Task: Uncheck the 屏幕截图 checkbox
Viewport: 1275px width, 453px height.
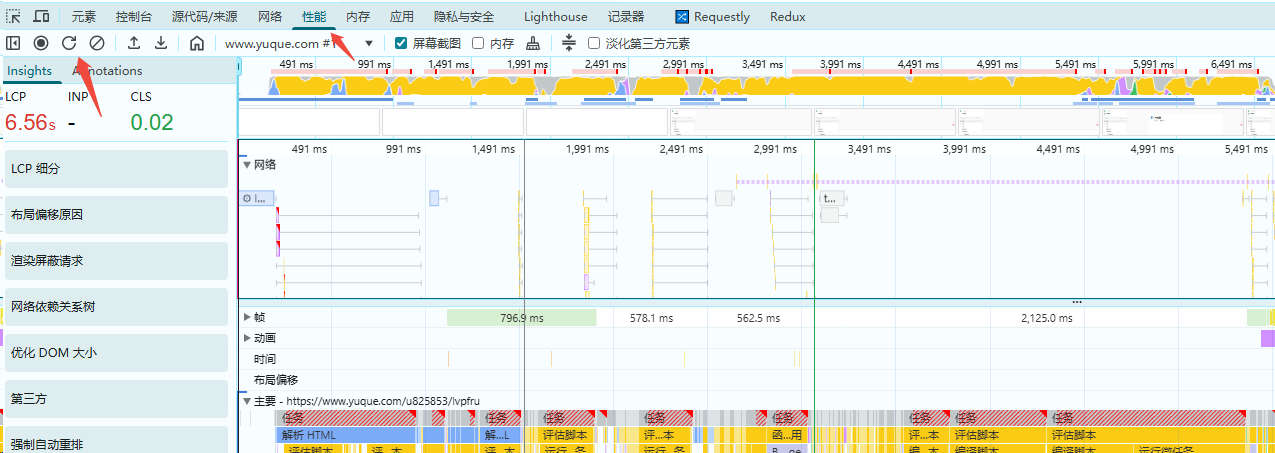Action: tap(401, 43)
